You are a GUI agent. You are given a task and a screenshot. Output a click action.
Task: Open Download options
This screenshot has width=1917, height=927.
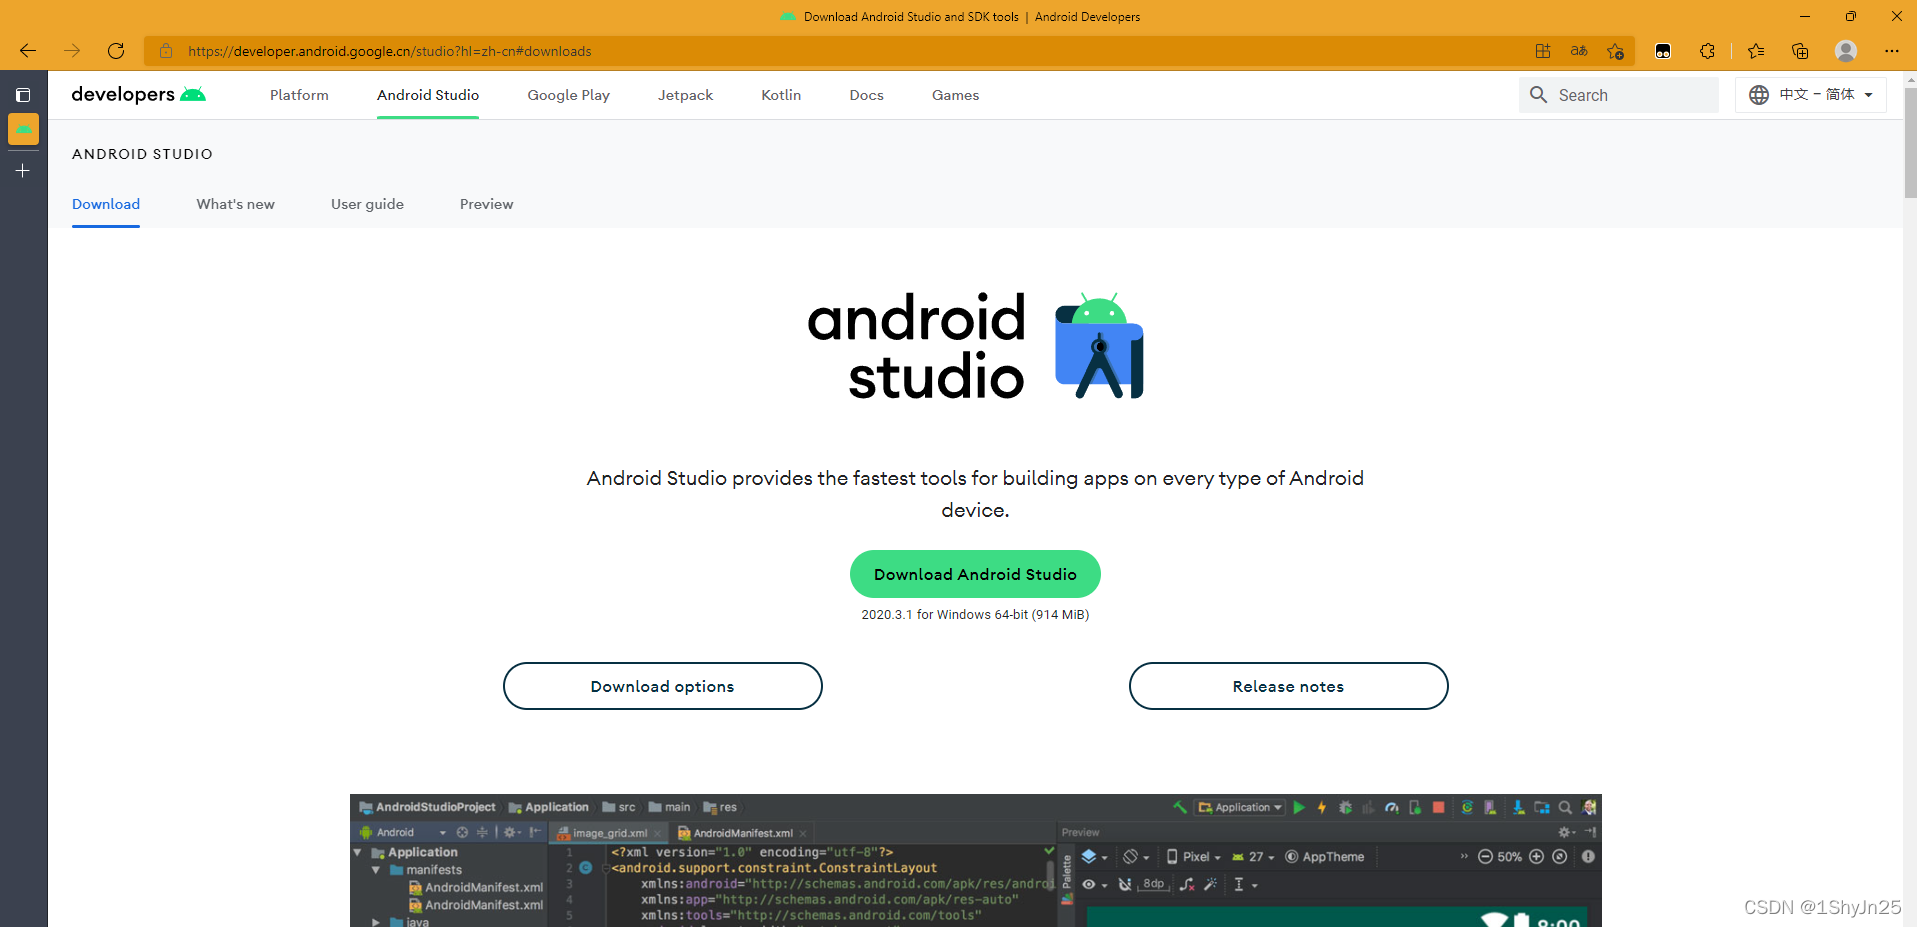click(x=662, y=686)
